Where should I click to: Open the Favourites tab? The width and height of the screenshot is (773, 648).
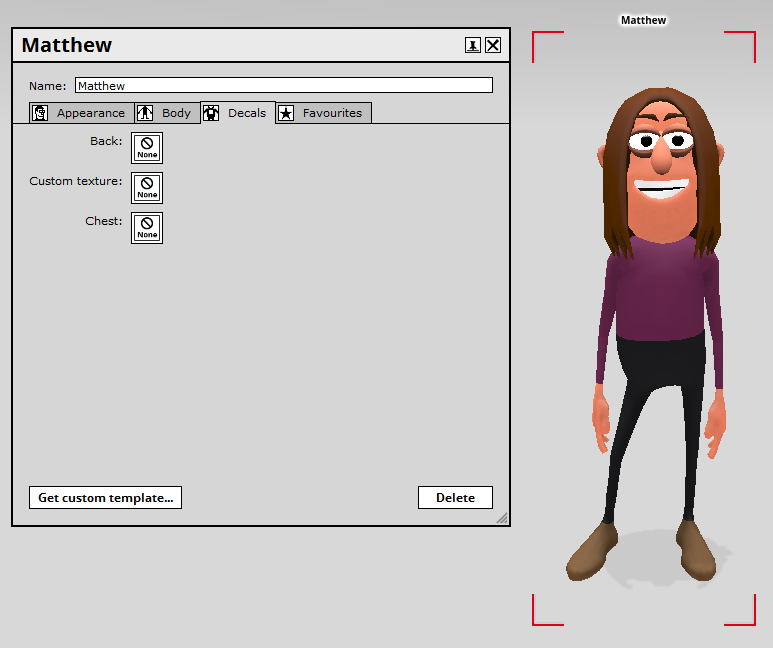pyautogui.click(x=323, y=113)
